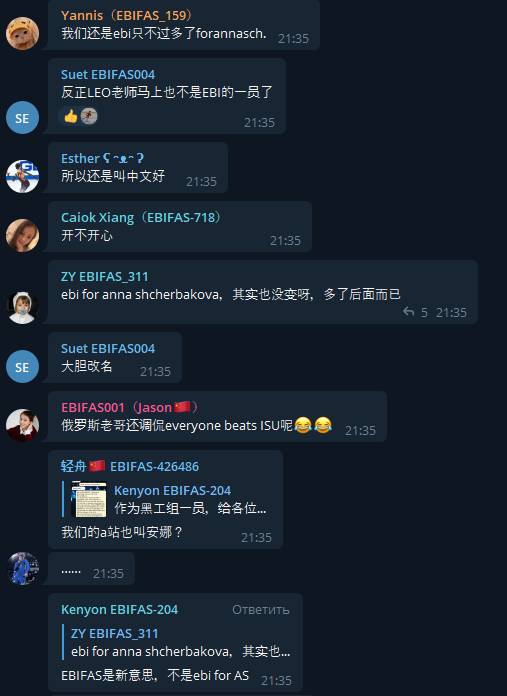This screenshot has height=696, width=507.
Task: Open sender name Yannis（EBIFAS_159）
Action: (x=128, y=16)
